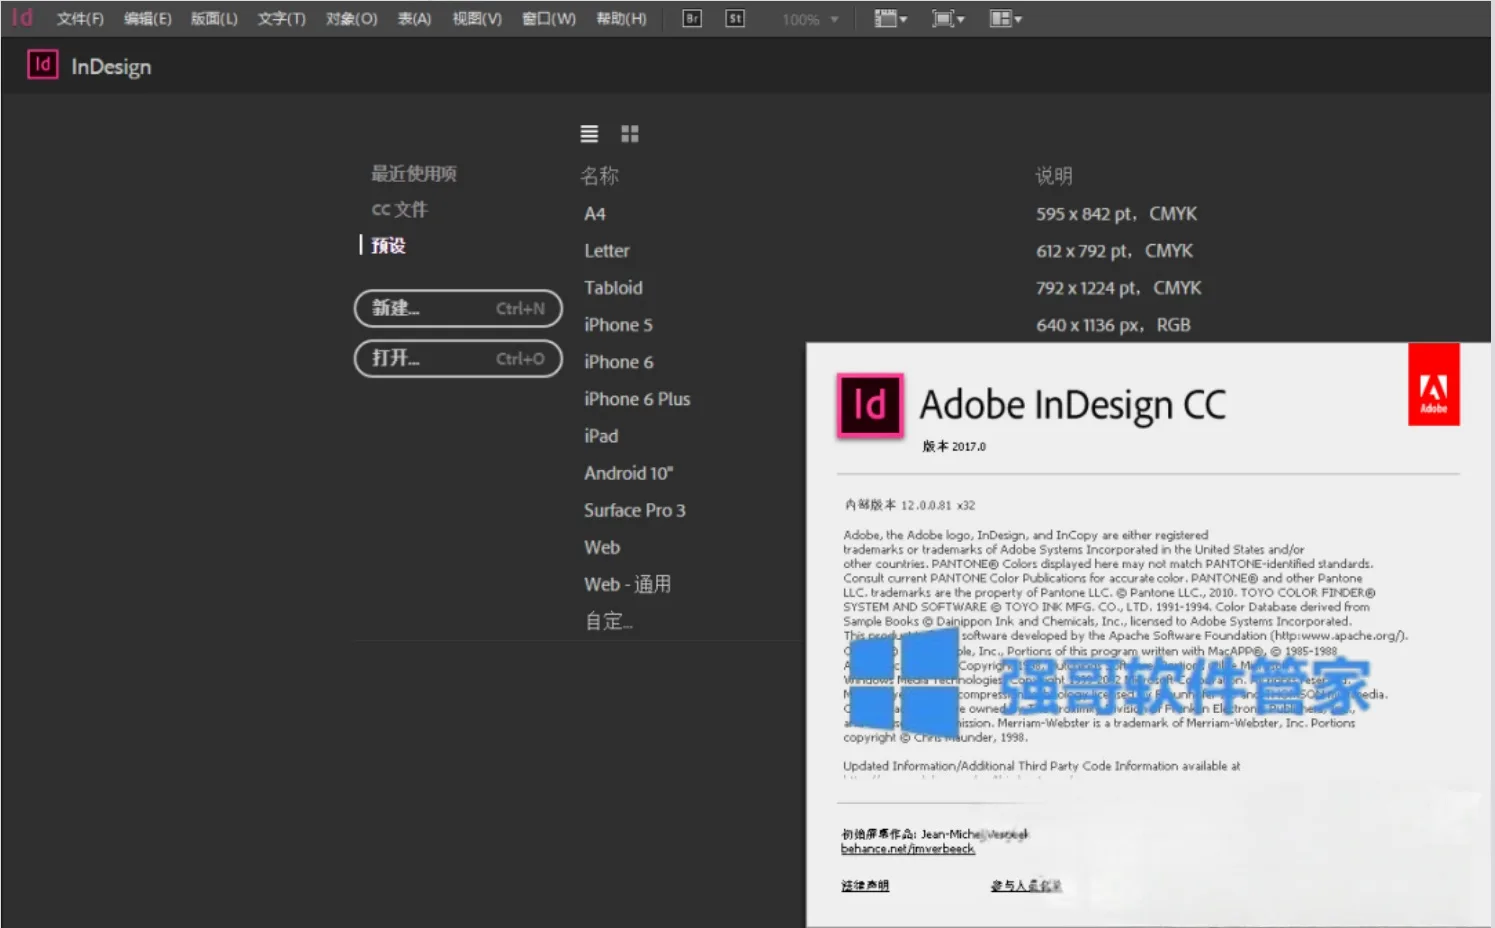1495x928 pixels.
Task: Choose the Letter preset
Action: pos(607,251)
